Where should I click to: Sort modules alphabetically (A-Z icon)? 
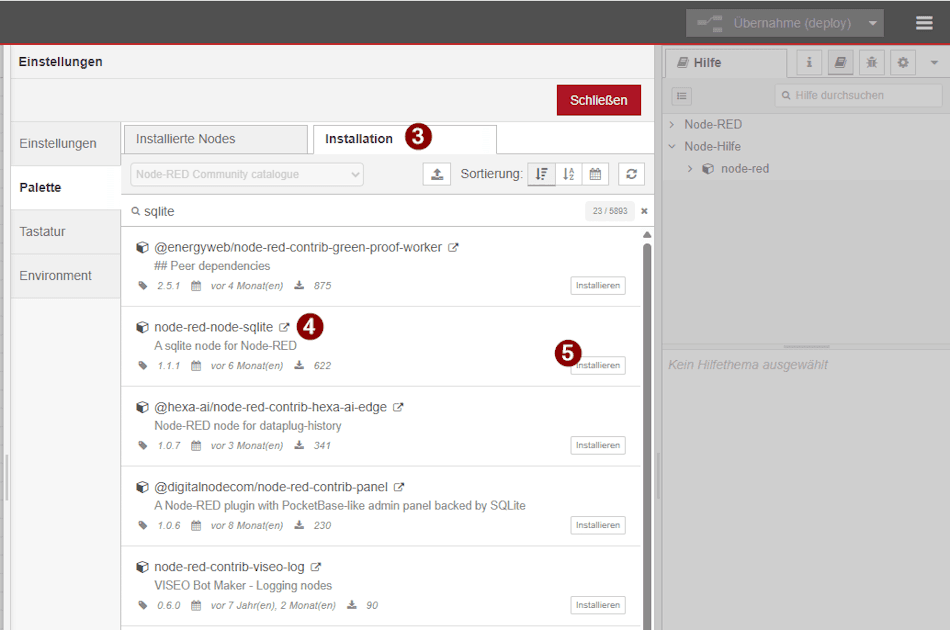pos(567,173)
